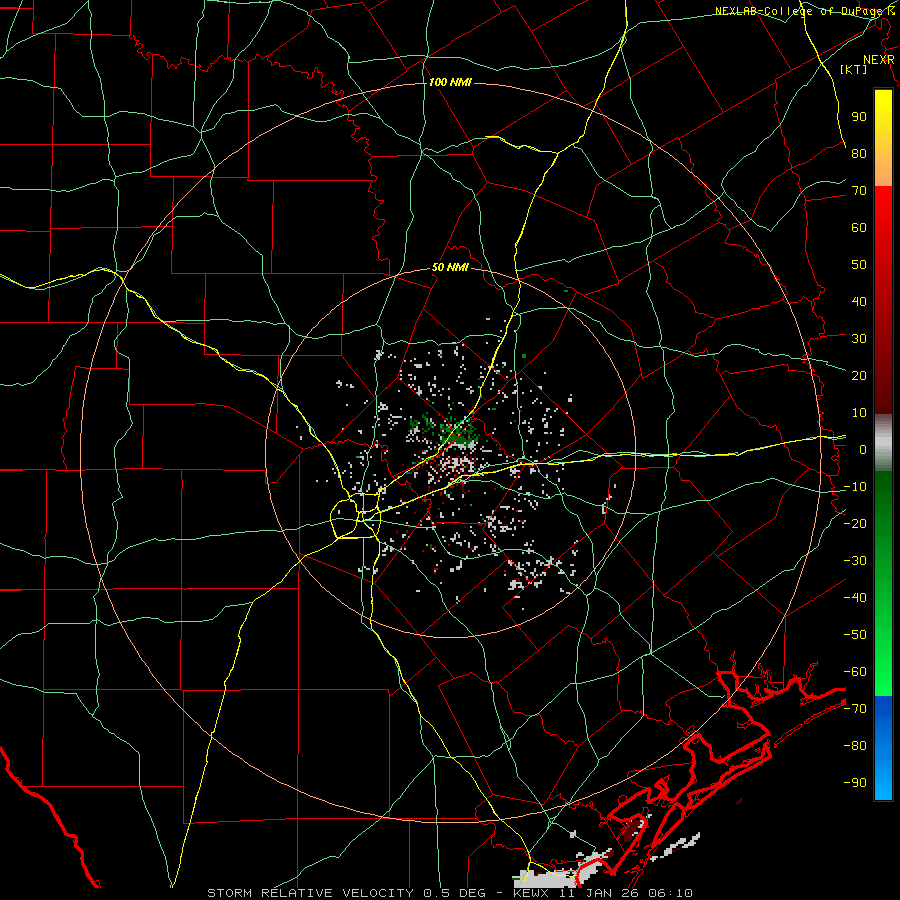Click the -40 knots scale value

point(855,598)
